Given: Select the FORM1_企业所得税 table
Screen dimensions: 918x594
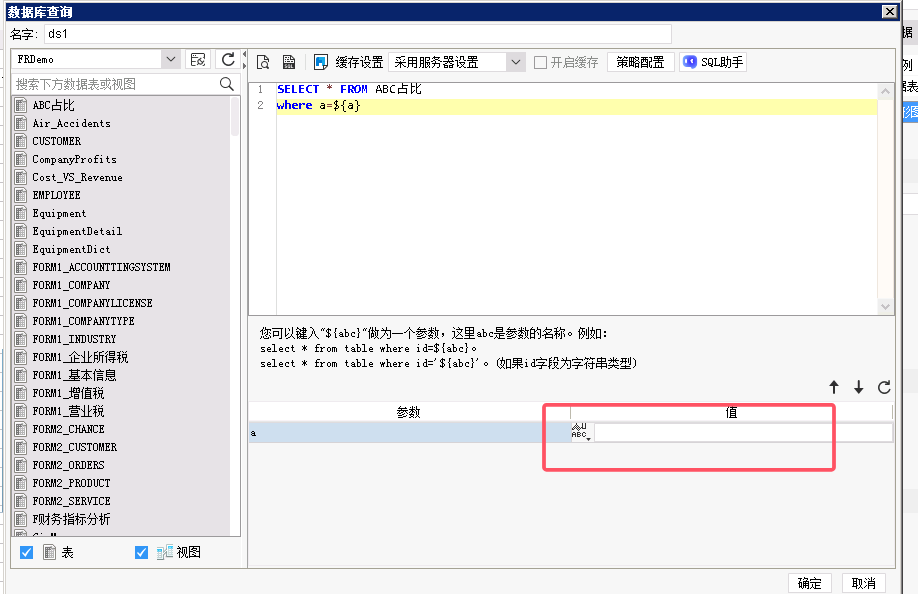Looking at the screenshot, I should coord(122,357).
